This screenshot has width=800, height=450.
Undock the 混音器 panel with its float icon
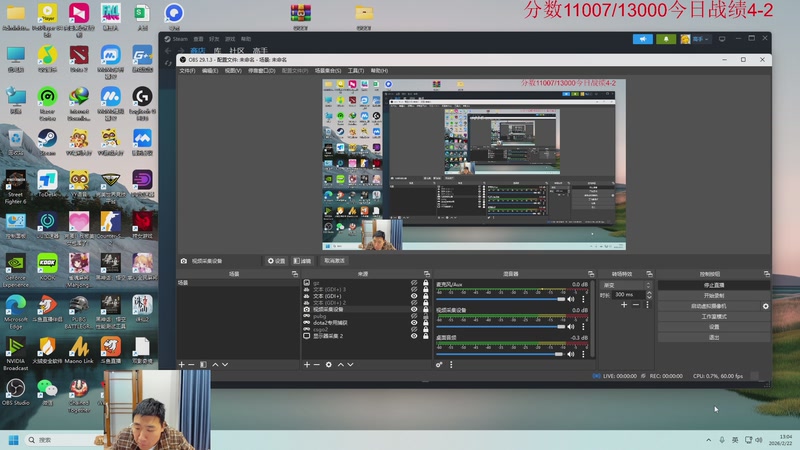[x=591, y=274]
